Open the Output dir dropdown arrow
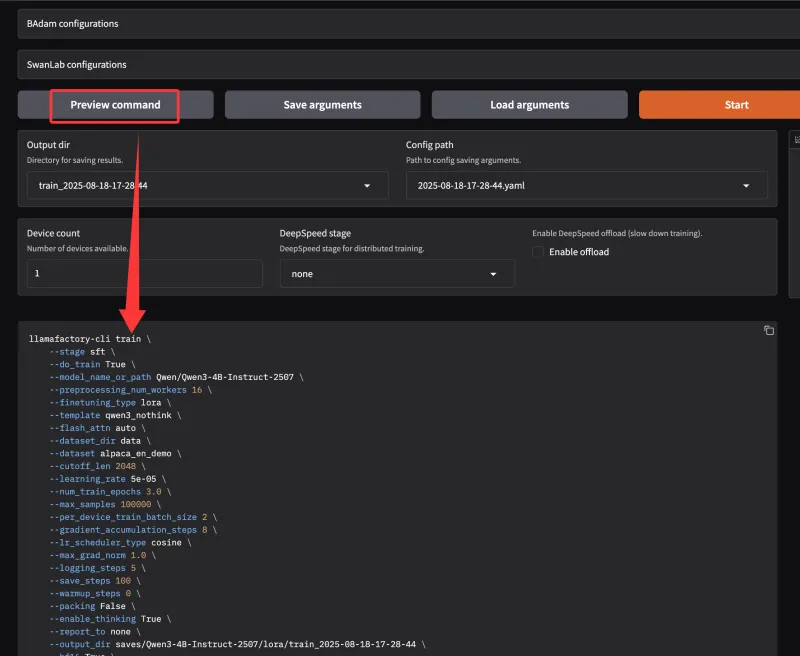Viewport: 800px width, 656px height. pos(368,186)
